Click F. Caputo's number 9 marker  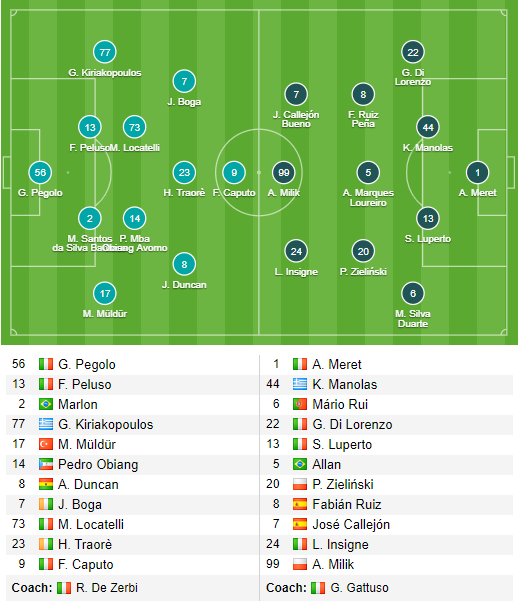click(x=234, y=172)
